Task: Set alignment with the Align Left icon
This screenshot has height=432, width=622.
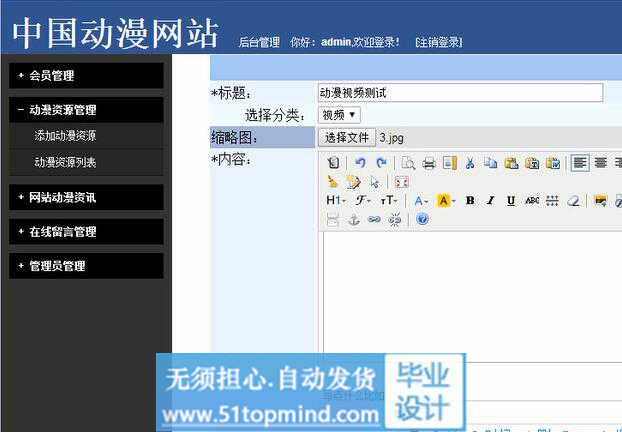Action: (580, 163)
